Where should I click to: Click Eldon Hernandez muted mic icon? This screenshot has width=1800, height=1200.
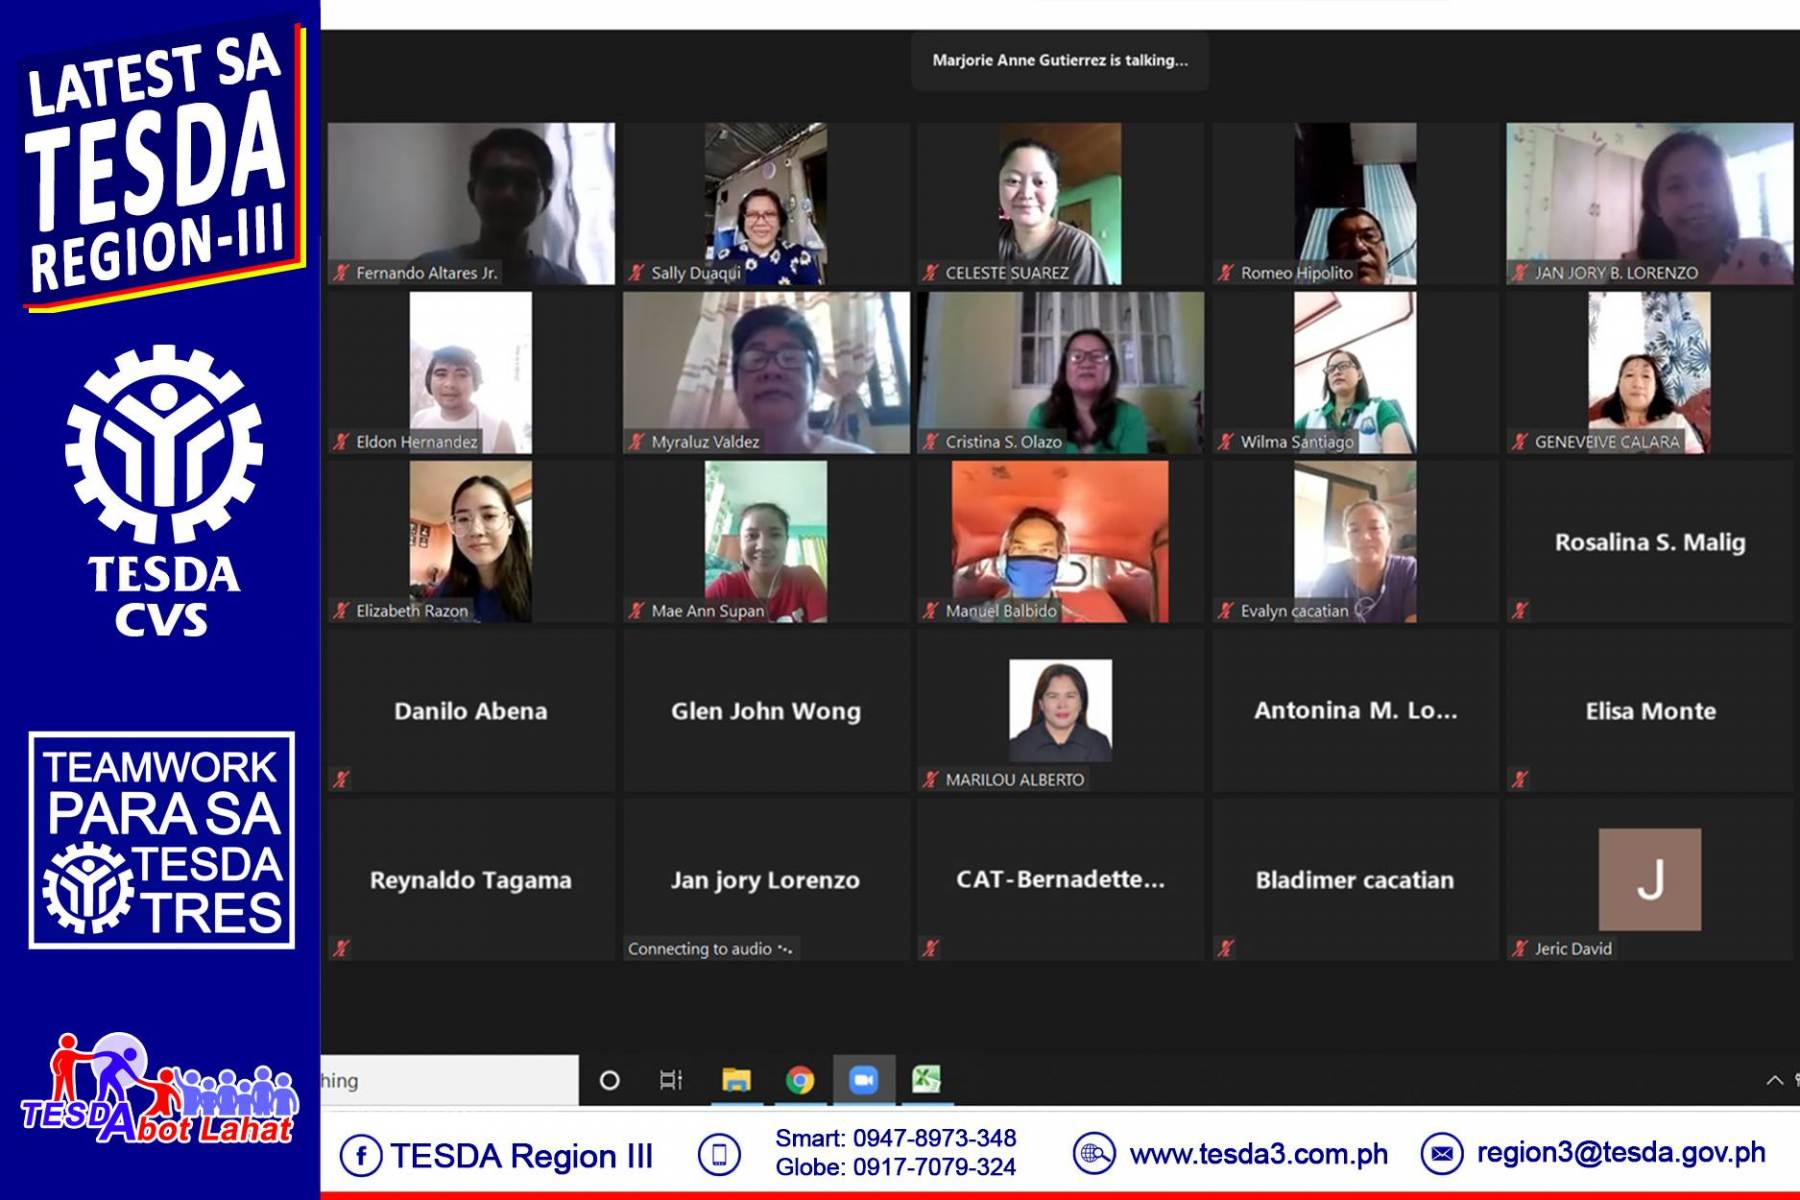pos(341,441)
